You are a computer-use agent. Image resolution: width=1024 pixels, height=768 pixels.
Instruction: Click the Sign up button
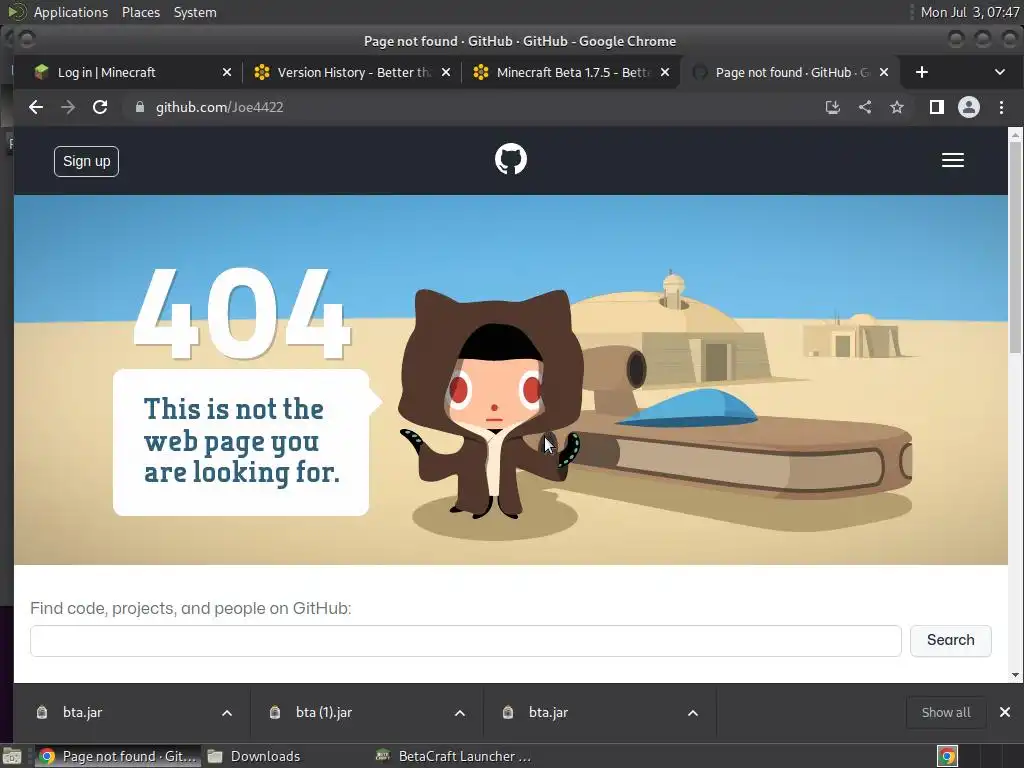coord(86,161)
